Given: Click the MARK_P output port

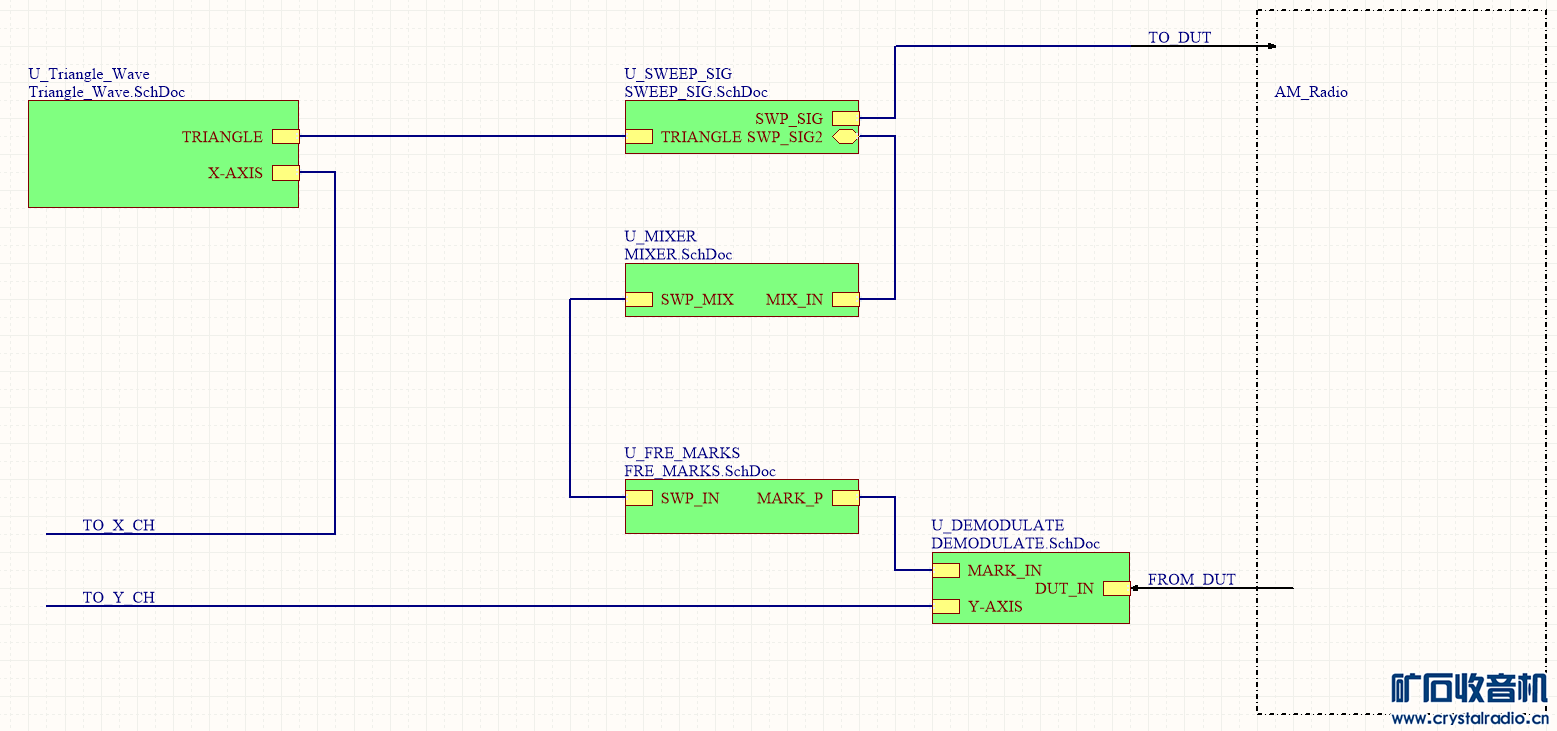Looking at the screenshot, I should [845, 498].
